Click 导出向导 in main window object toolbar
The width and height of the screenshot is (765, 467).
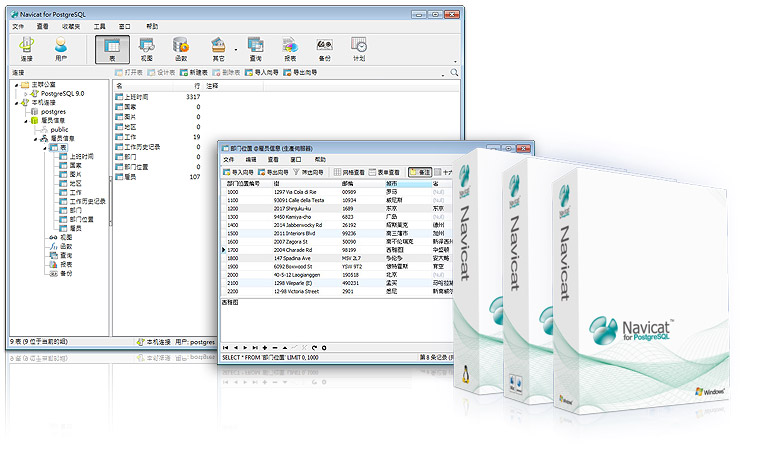(301, 72)
